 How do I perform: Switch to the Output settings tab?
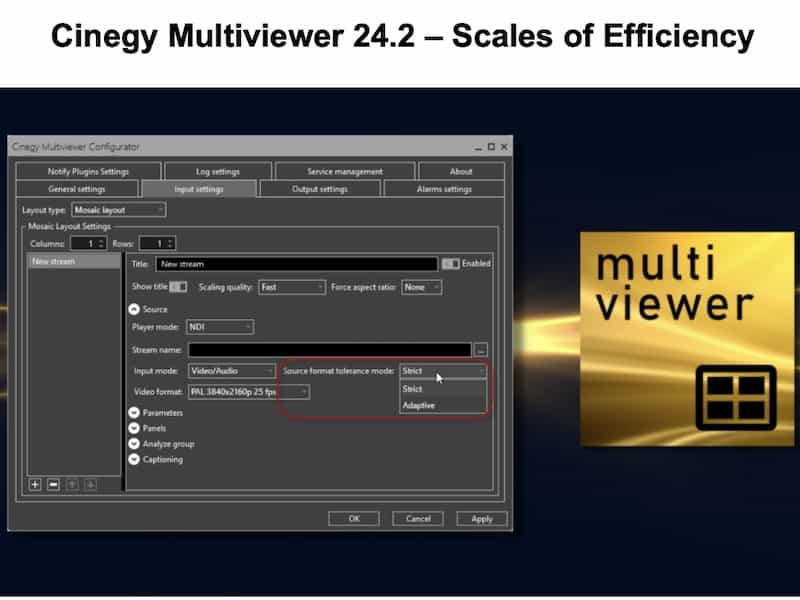[319, 189]
